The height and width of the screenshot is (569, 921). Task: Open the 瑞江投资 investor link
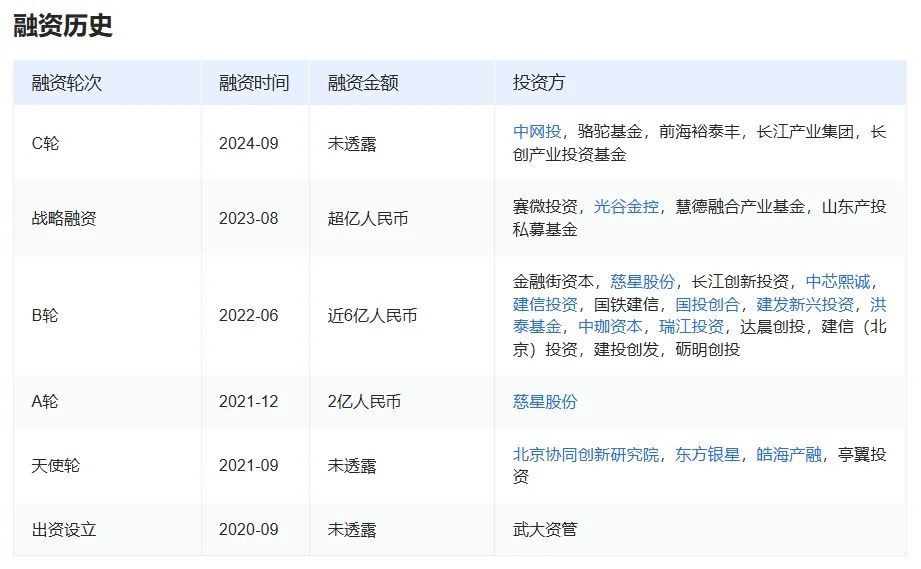[x=691, y=326]
